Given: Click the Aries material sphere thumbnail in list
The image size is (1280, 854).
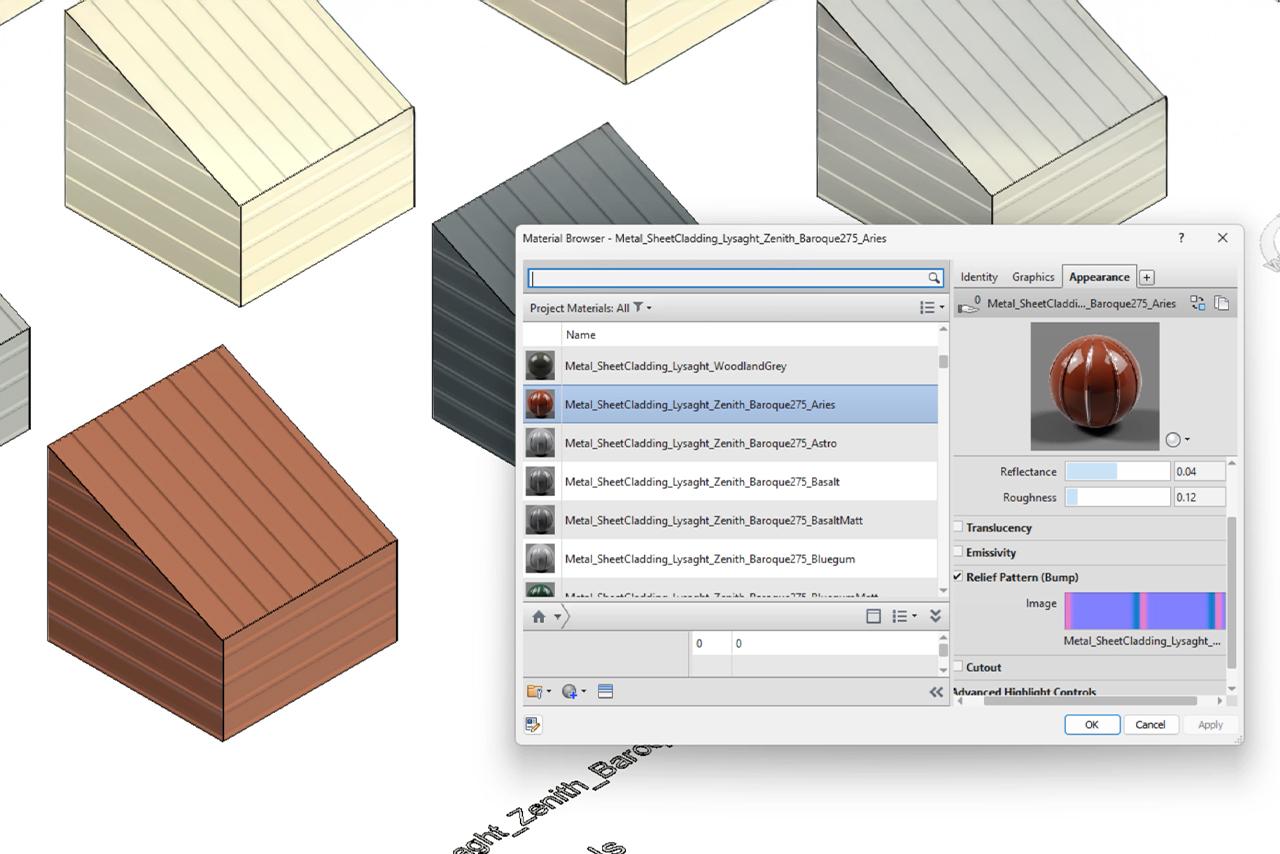Looking at the screenshot, I should coord(540,404).
